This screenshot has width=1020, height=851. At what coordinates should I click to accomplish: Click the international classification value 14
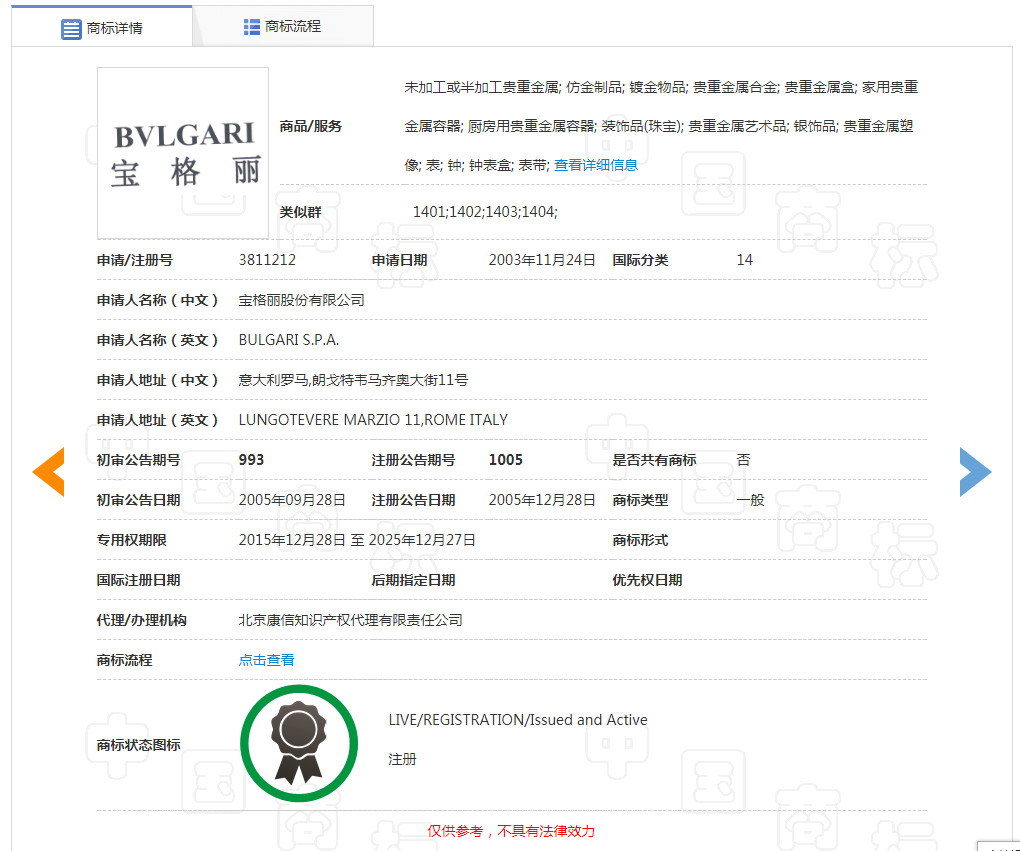tap(744, 259)
